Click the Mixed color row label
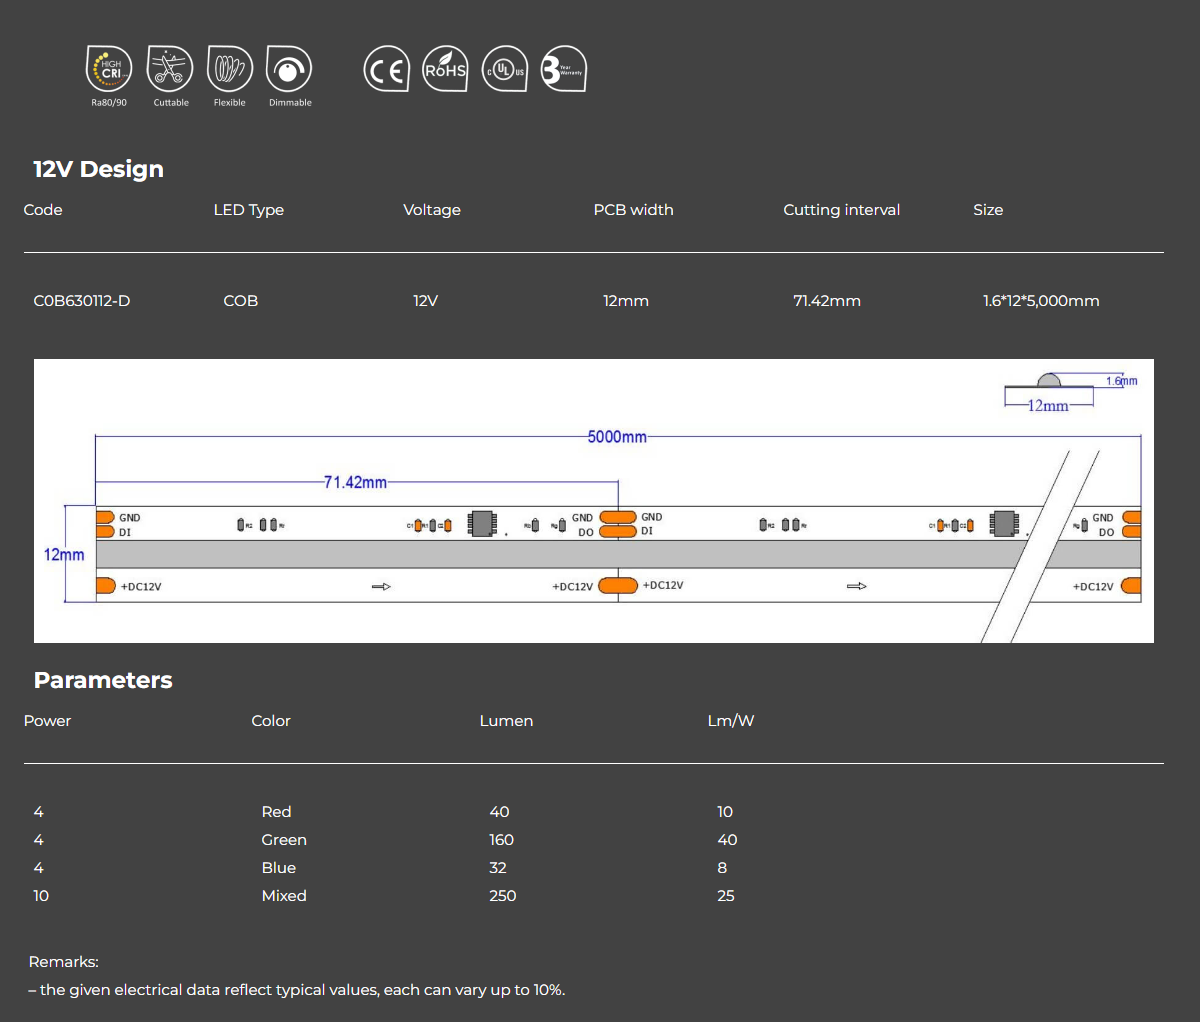This screenshot has width=1200, height=1023. [x=284, y=896]
